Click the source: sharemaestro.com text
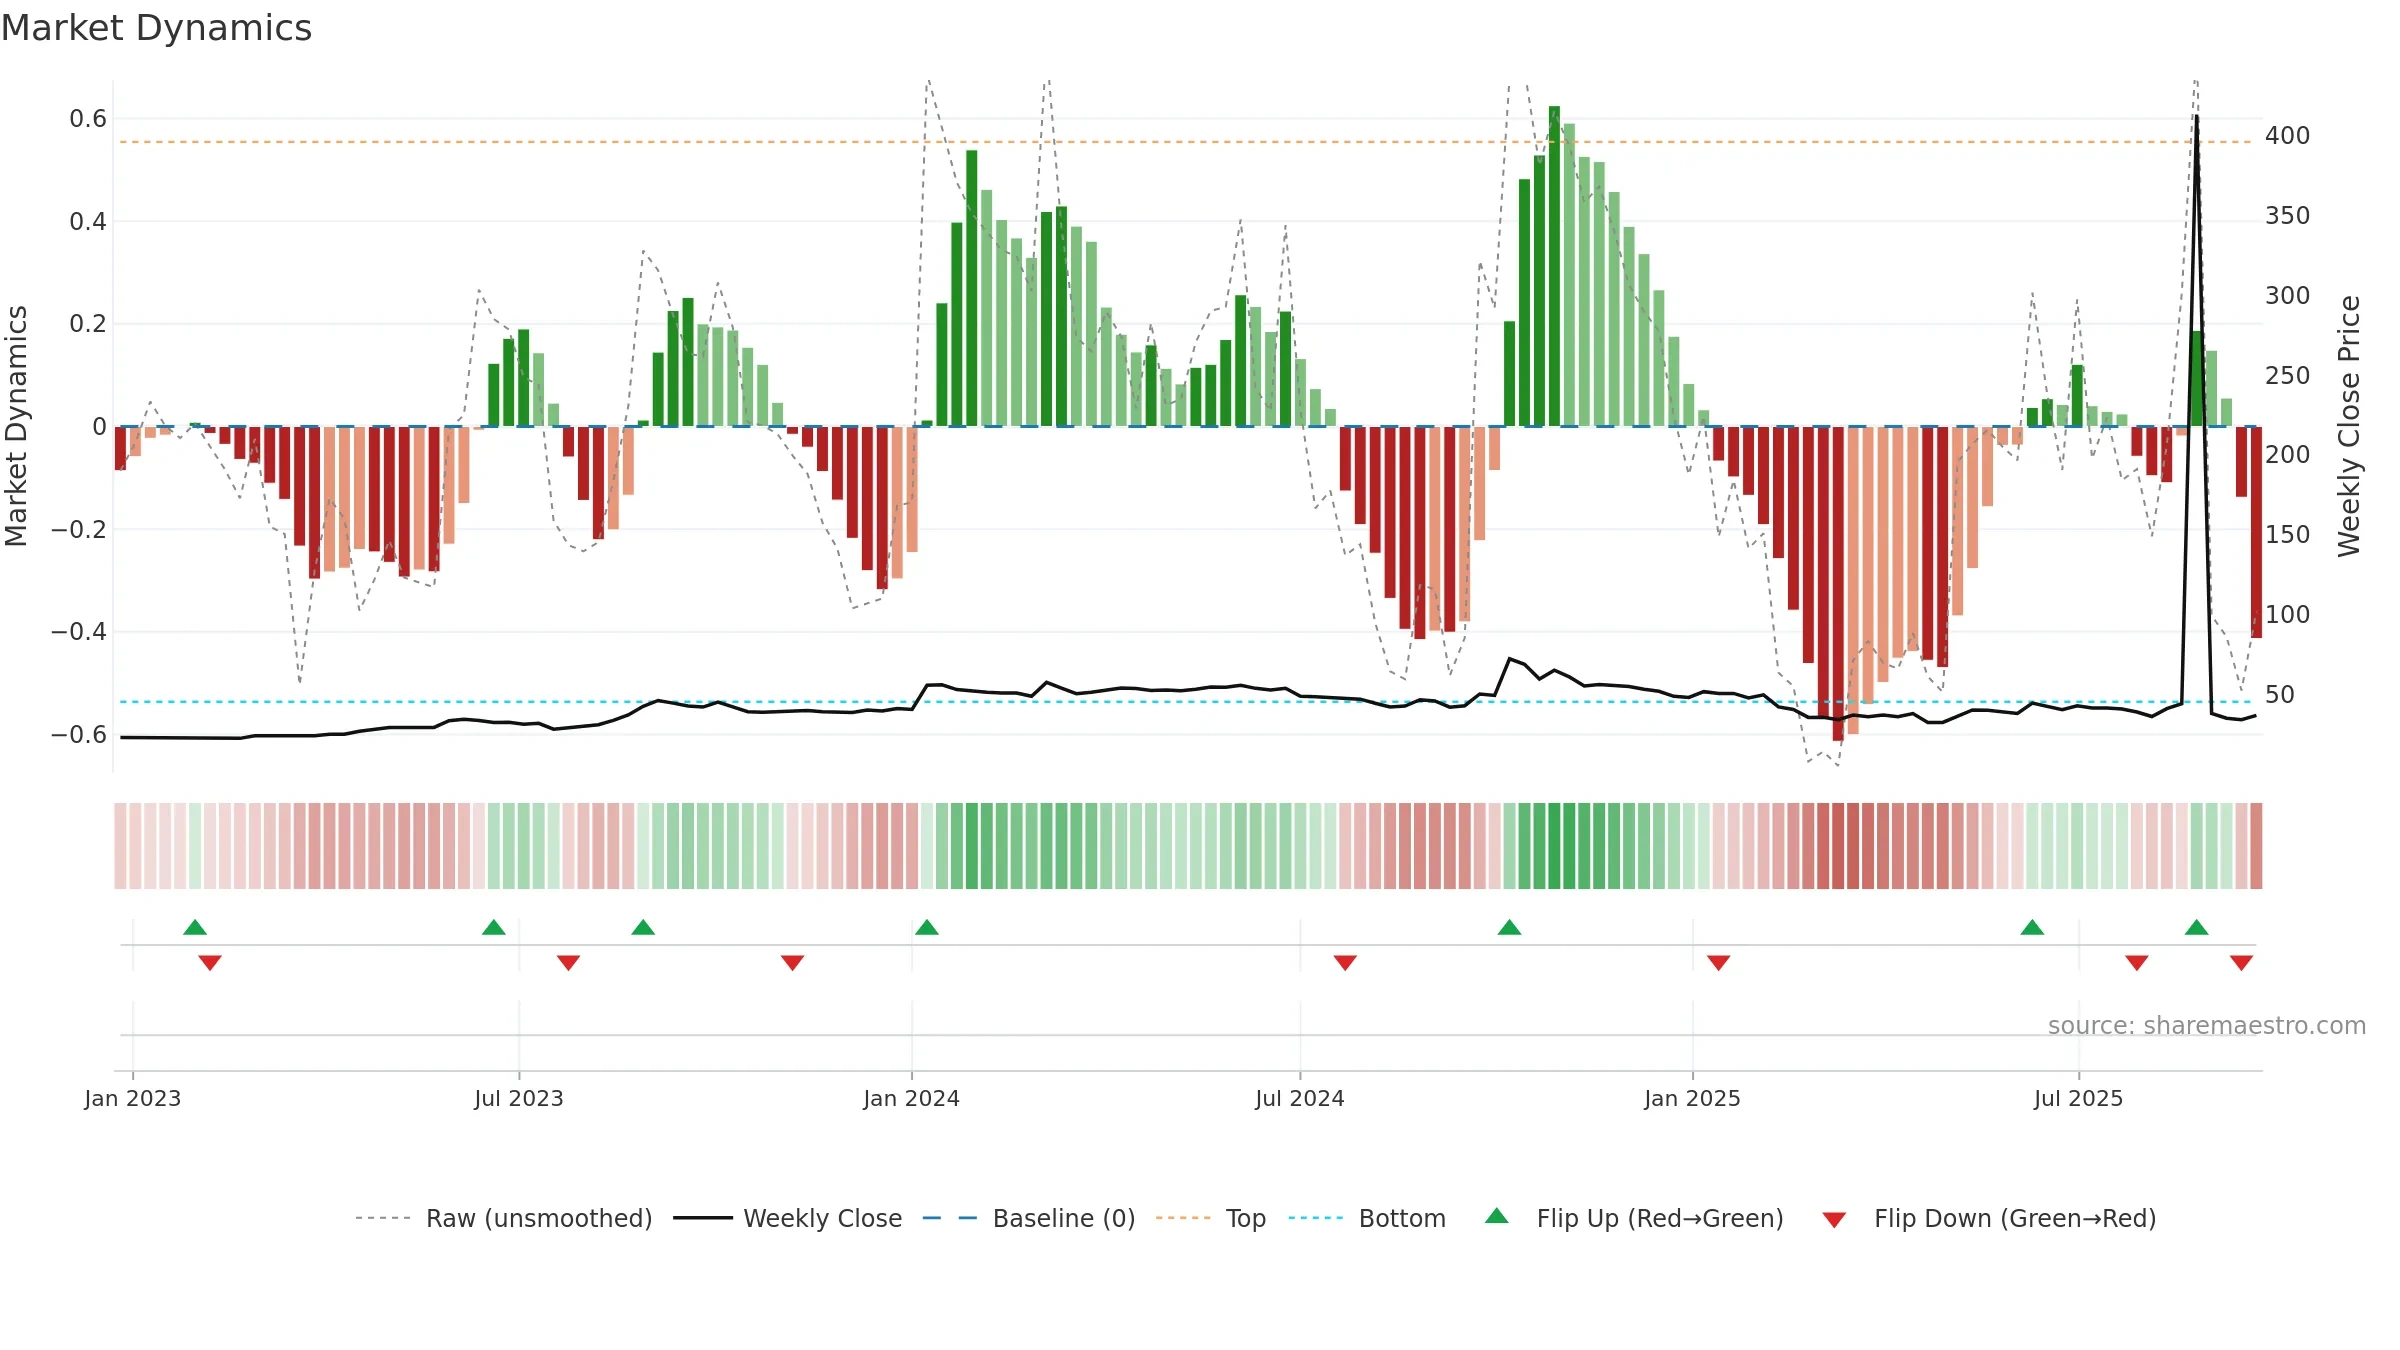This screenshot has width=2400, height=1350. click(x=2207, y=1026)
